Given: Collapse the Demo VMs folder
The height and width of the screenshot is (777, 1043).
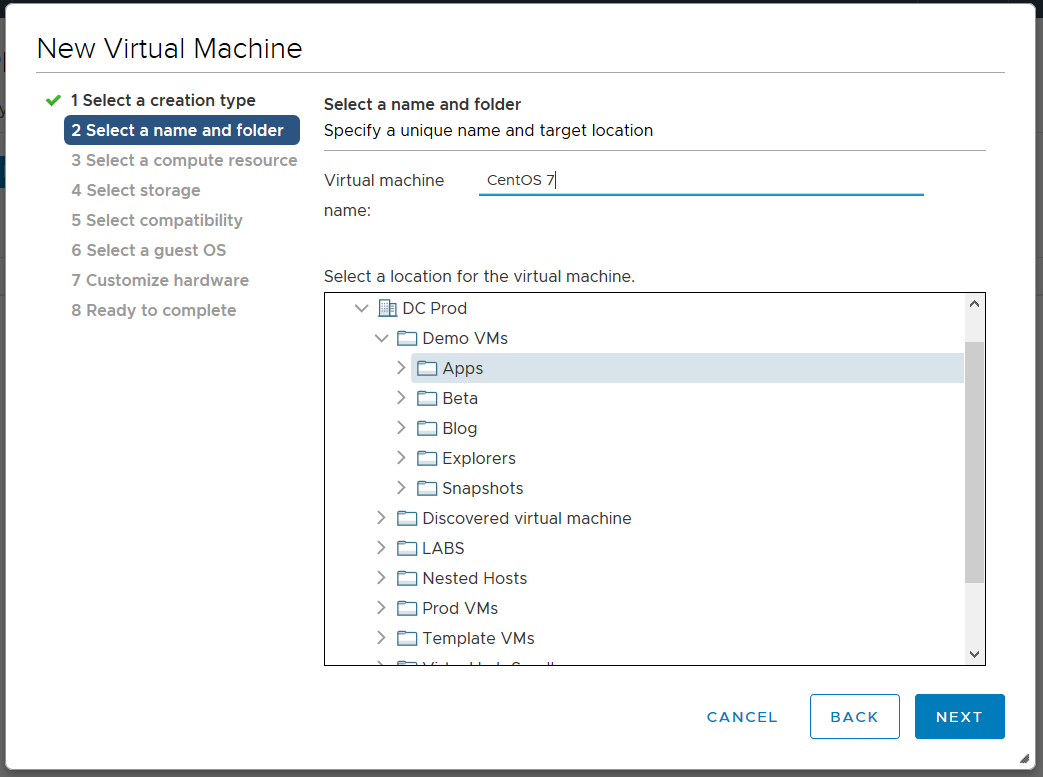Looking at the screenshot, I should (x=381, y=338).
